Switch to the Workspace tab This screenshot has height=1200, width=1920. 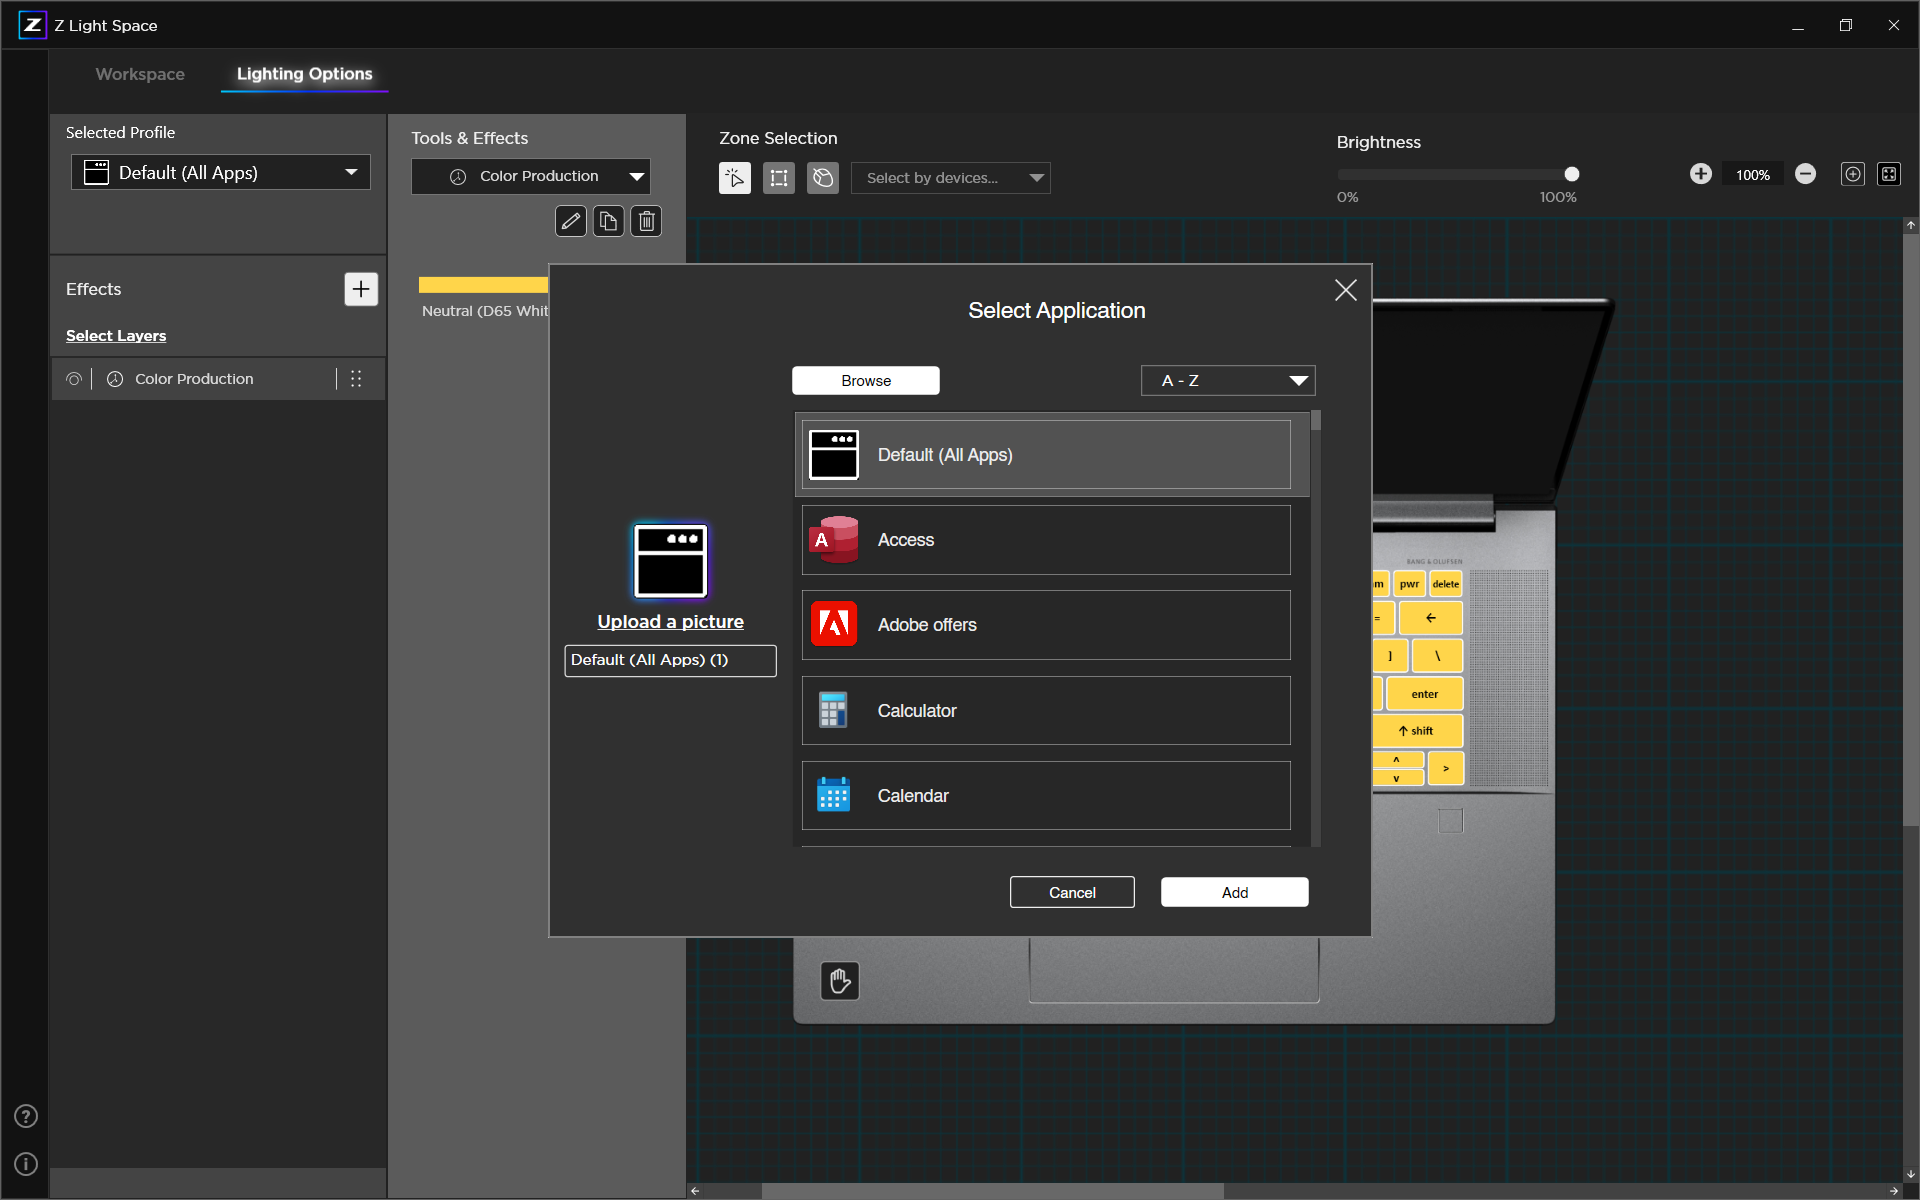pyautogui.click(x=140, y=74)
